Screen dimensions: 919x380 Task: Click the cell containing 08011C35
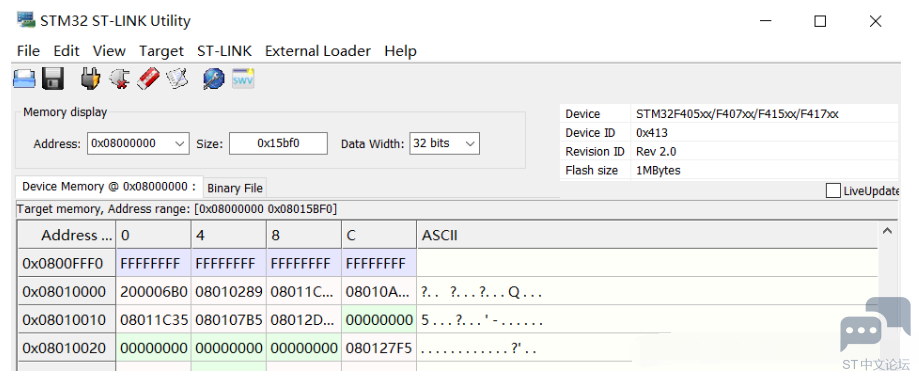coord(153,320)
